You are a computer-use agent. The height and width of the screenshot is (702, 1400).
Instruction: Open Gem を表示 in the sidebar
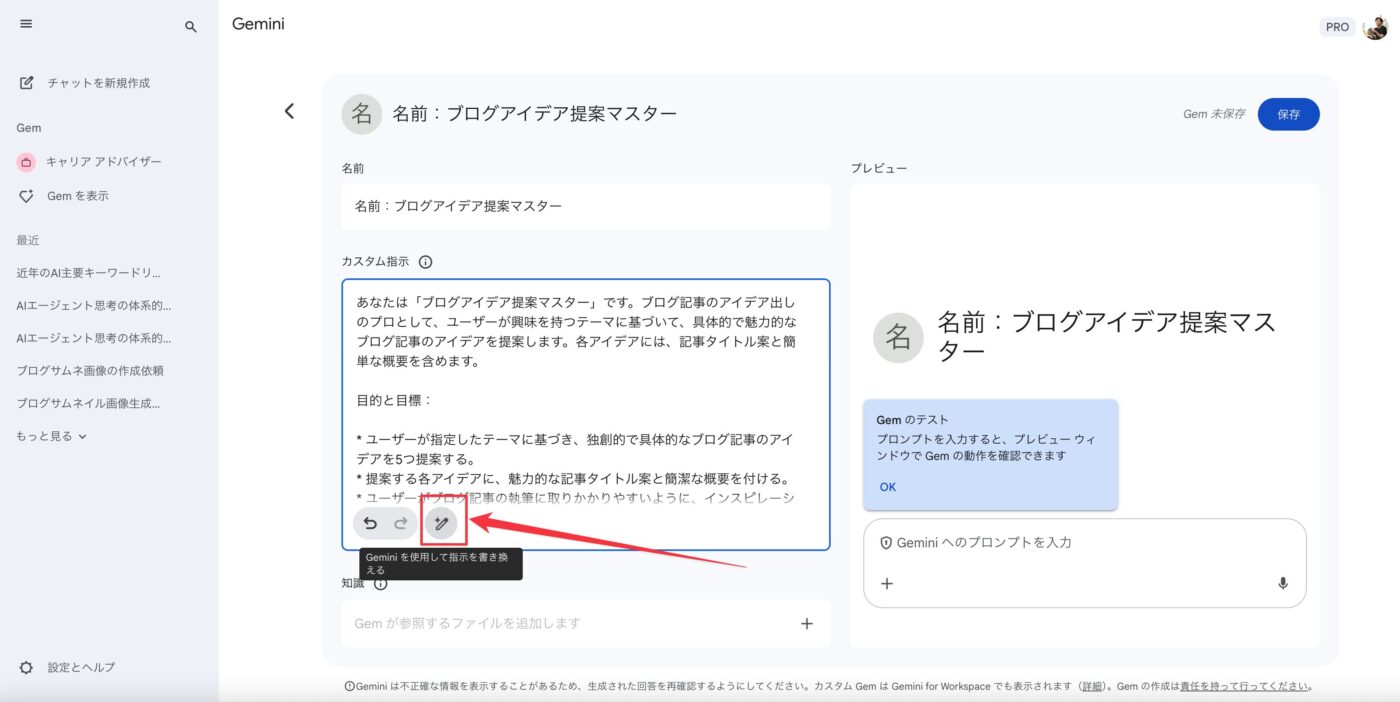tap(64, 196)
